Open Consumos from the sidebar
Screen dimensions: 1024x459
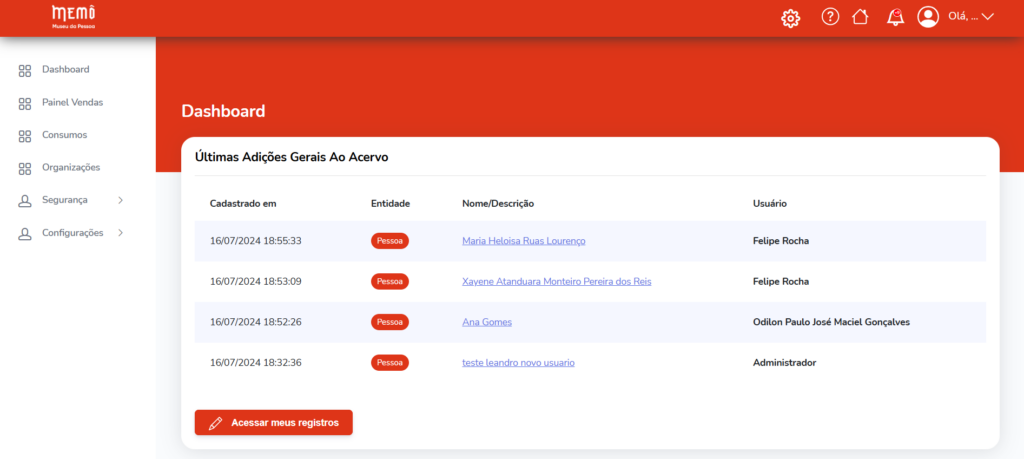64,135
